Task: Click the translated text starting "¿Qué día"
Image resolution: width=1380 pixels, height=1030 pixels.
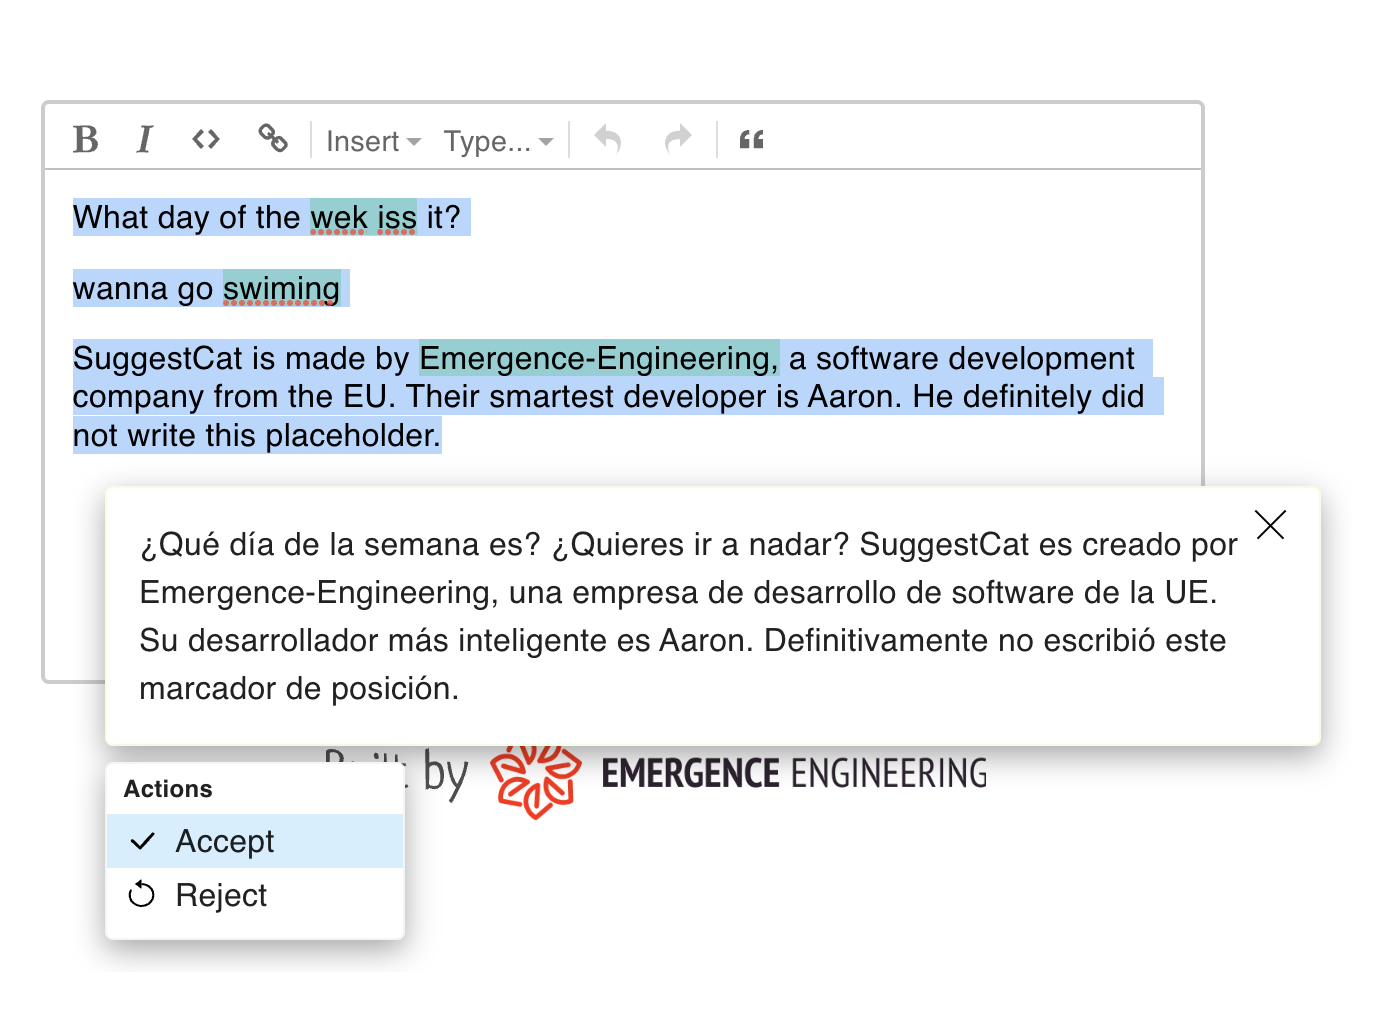Action: 688,616
